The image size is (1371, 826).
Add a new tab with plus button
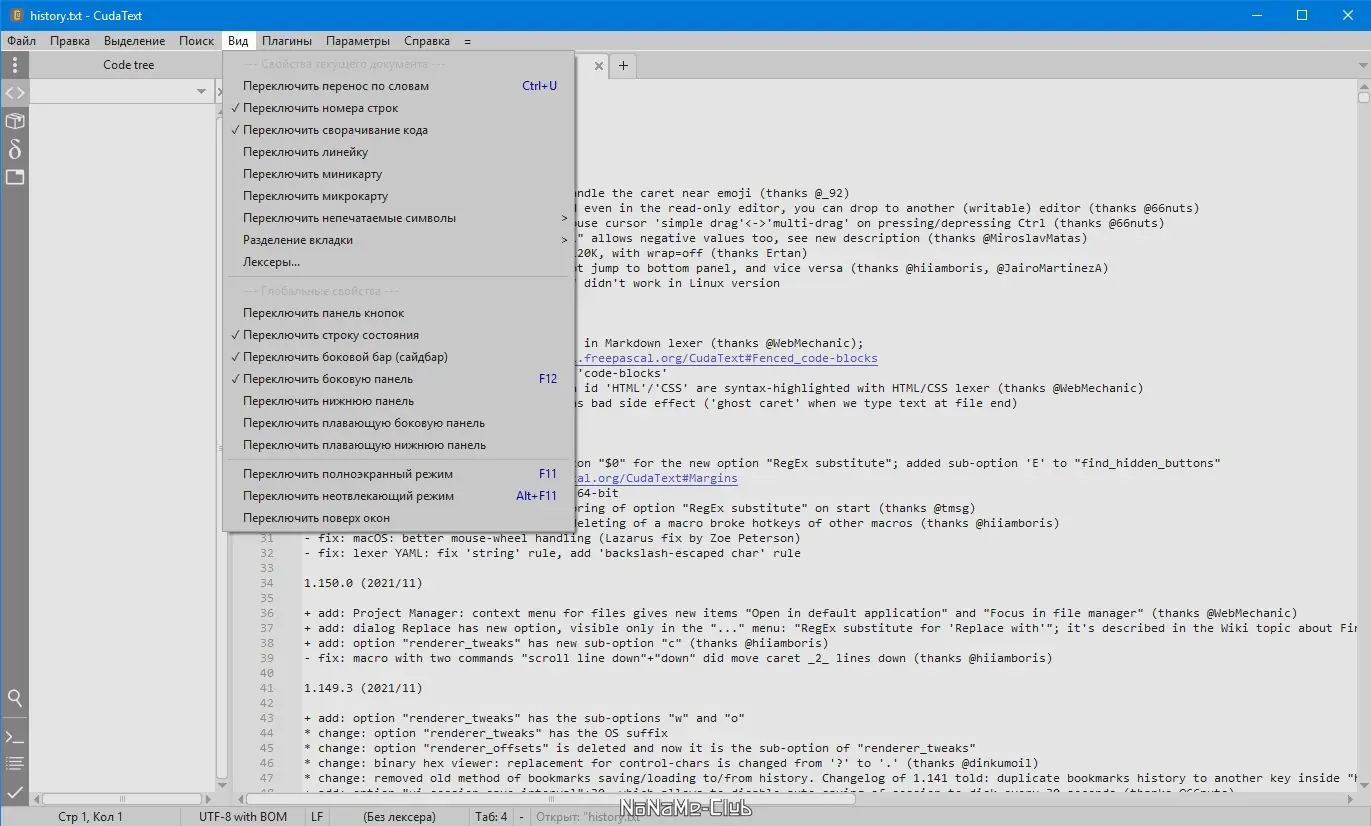623,66
